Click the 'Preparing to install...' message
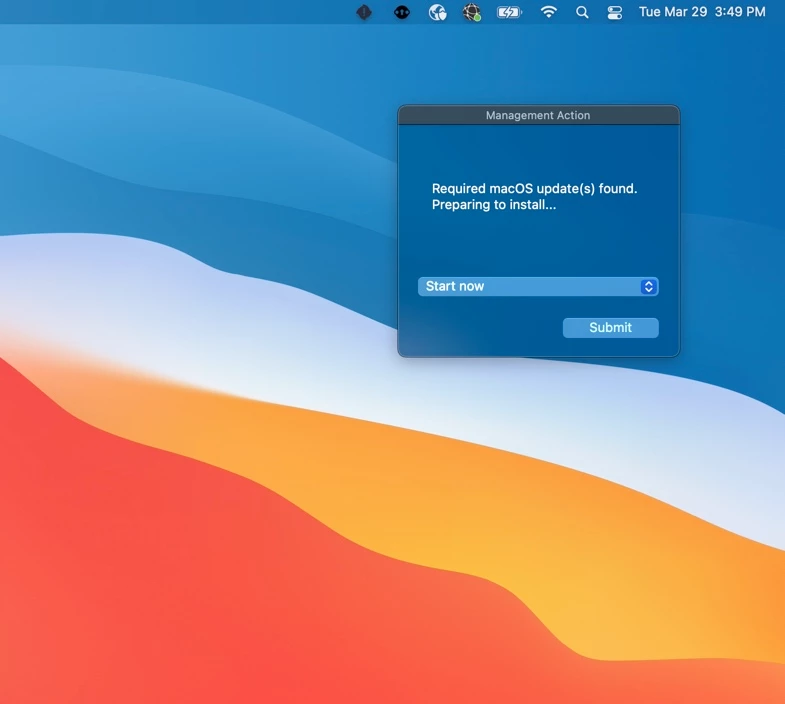Image resolution: width=785 pixels, height=704 pixels. (x=494, y=205)
